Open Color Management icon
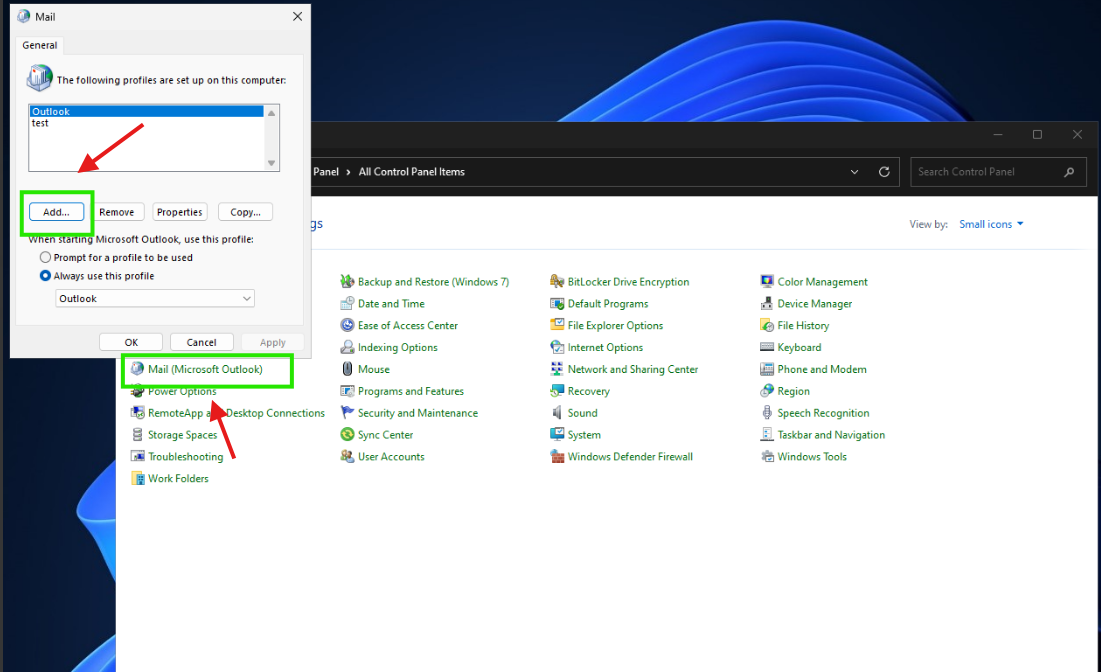 point(767,282)
